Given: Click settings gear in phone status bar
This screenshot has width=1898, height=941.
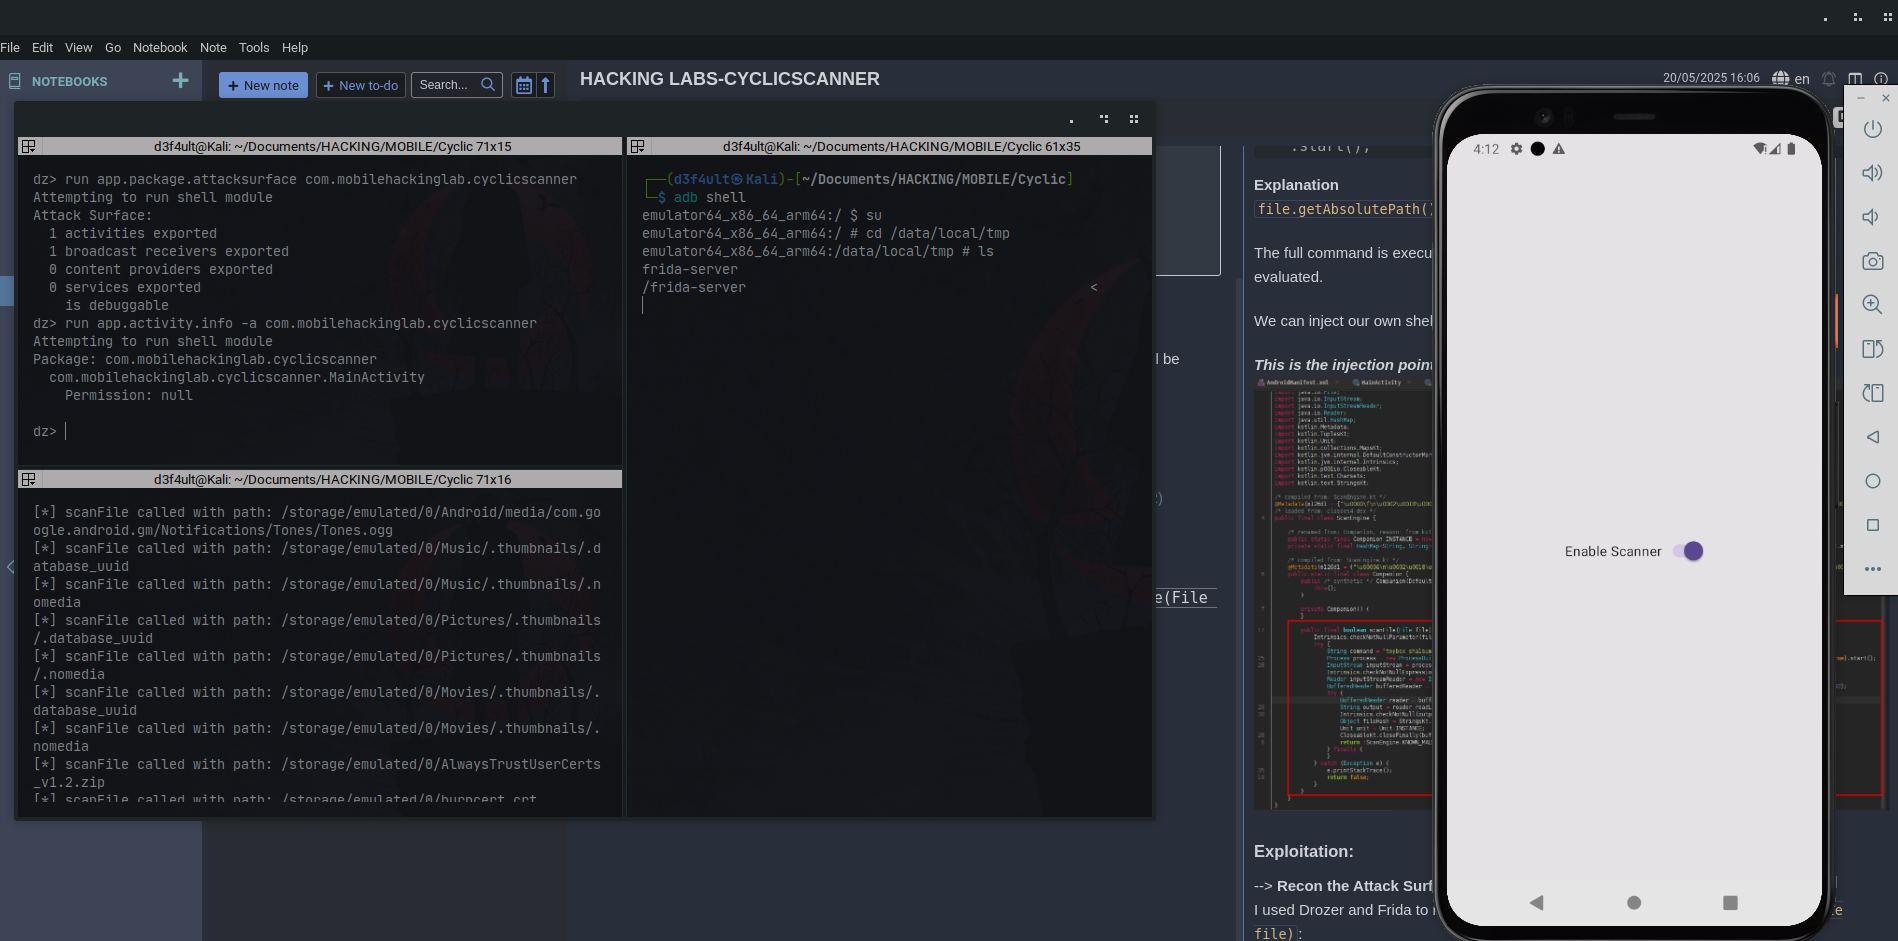Looking at the screenshot, I should [x=1516, y=149].
